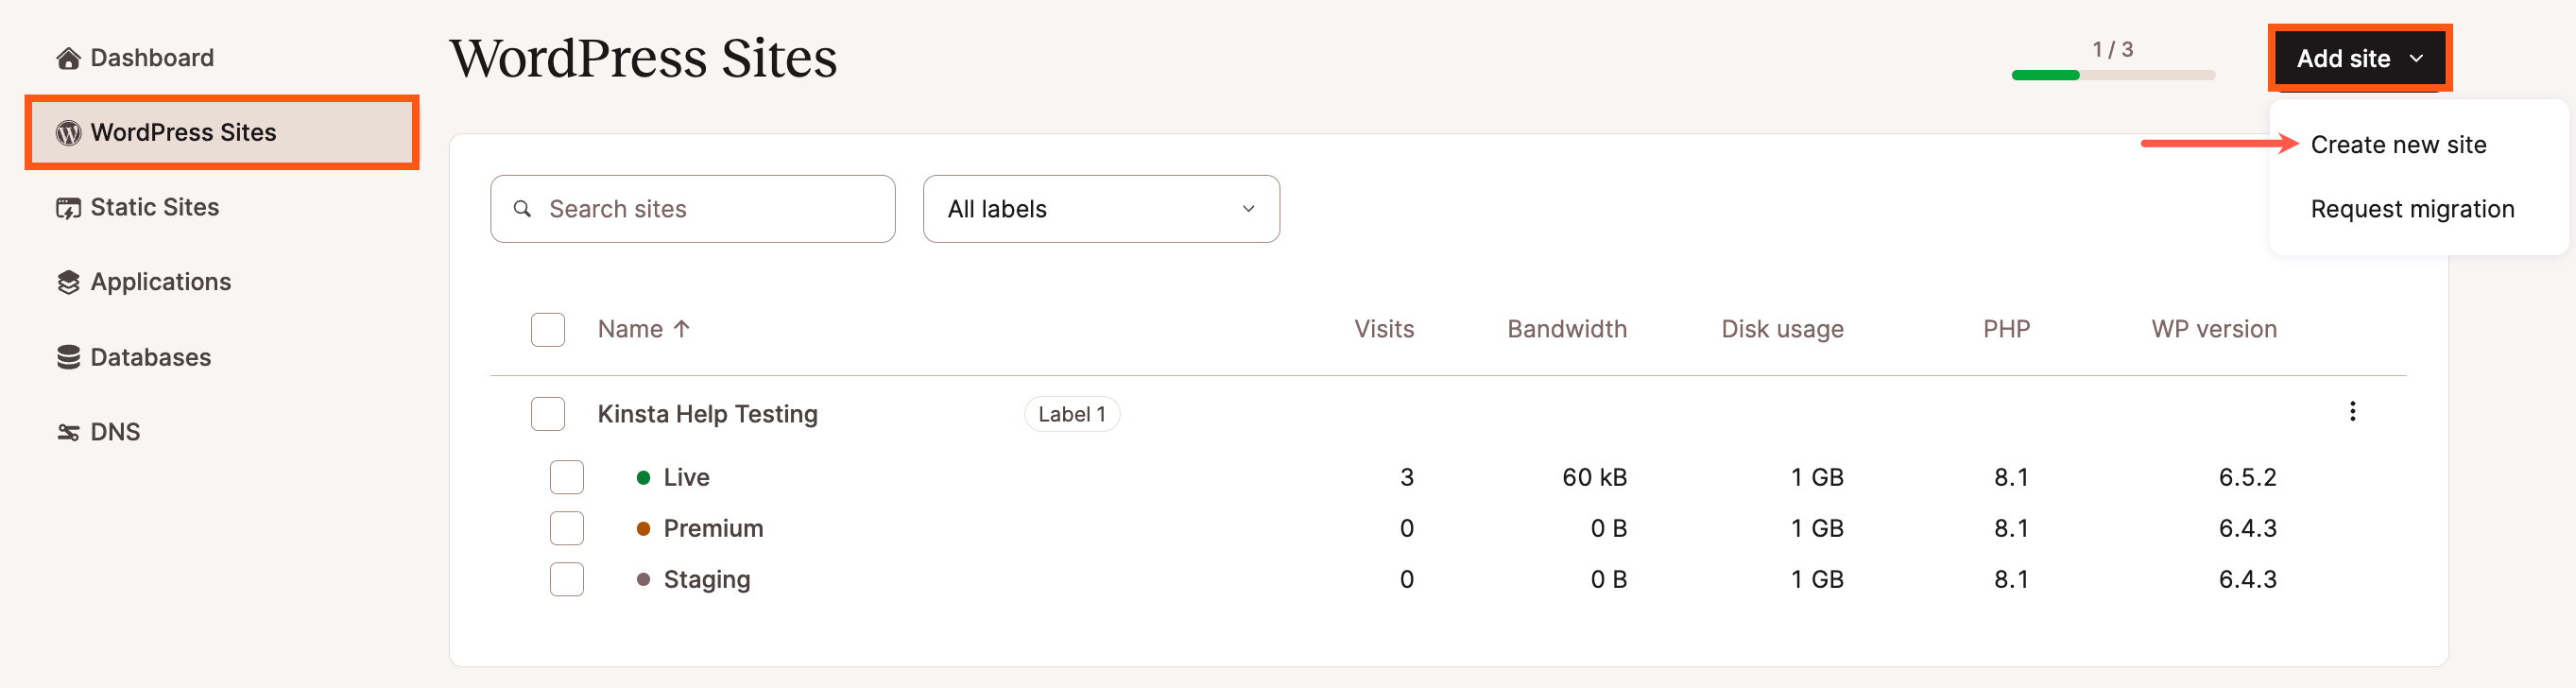Select Request migration menu option
Screen dimensions: 2576x688
2411,209
